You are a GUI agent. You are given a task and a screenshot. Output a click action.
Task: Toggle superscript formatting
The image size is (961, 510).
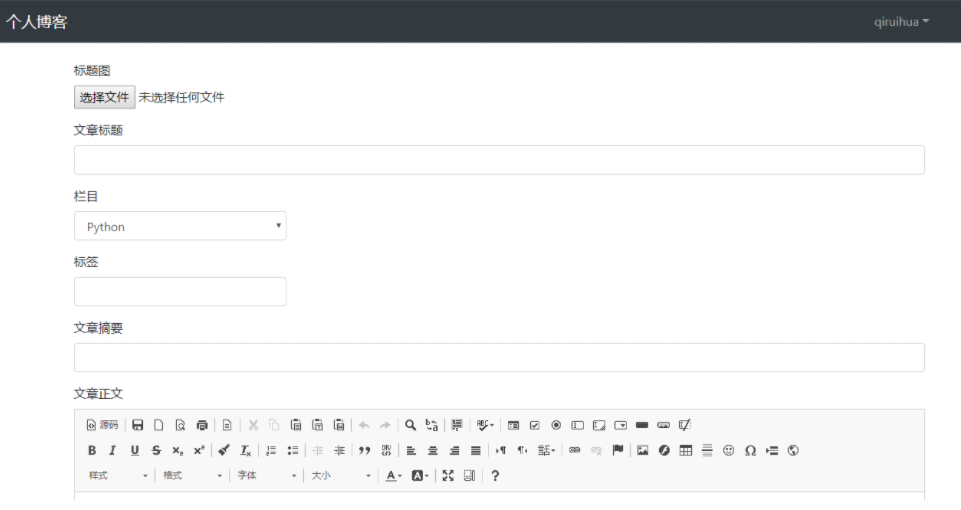pos(199,451)
